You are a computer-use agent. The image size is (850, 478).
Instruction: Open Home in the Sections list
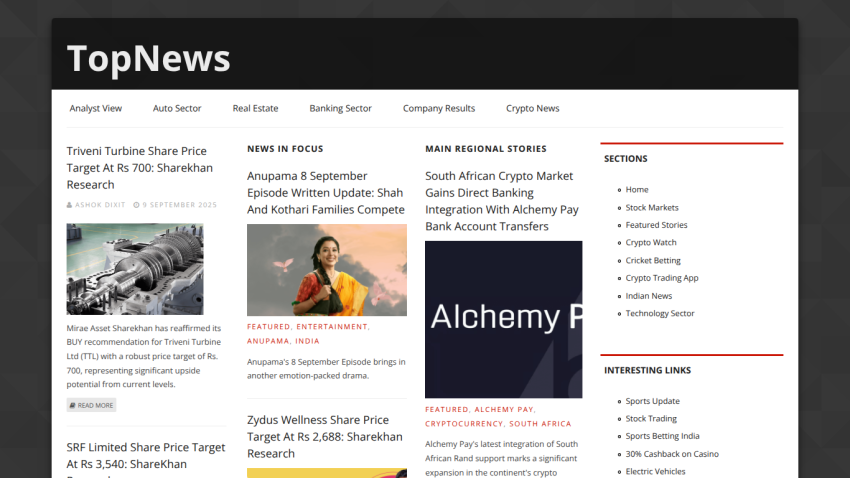pos(637,190)
